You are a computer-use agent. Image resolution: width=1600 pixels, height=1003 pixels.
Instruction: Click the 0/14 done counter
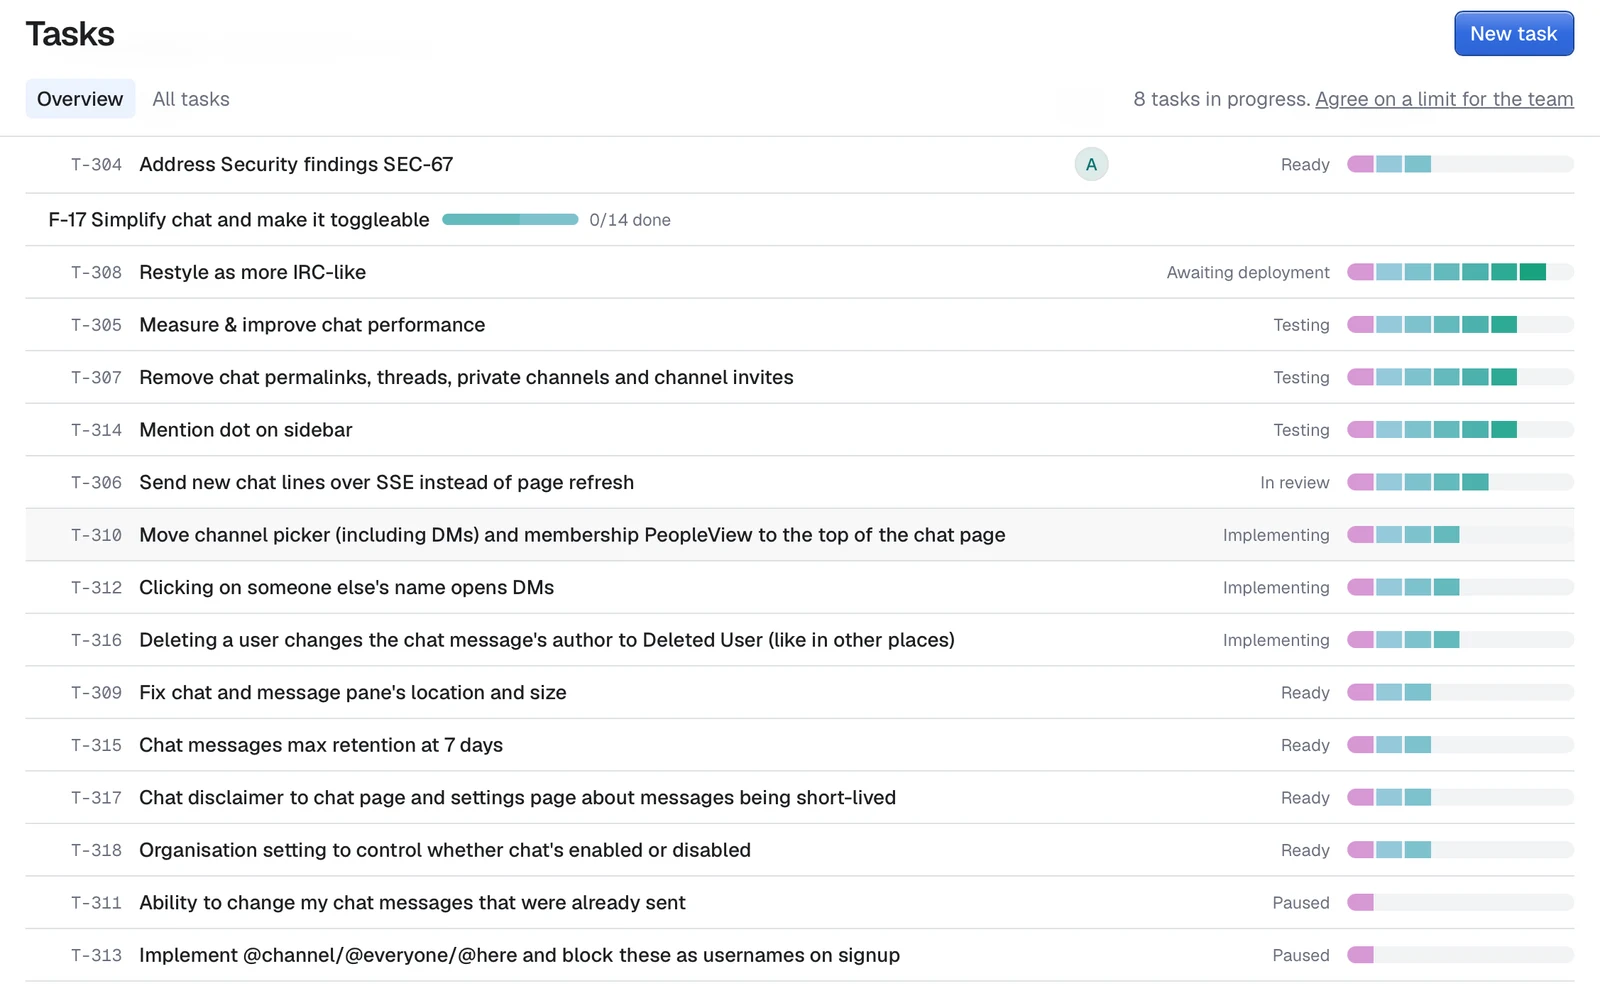630,220
